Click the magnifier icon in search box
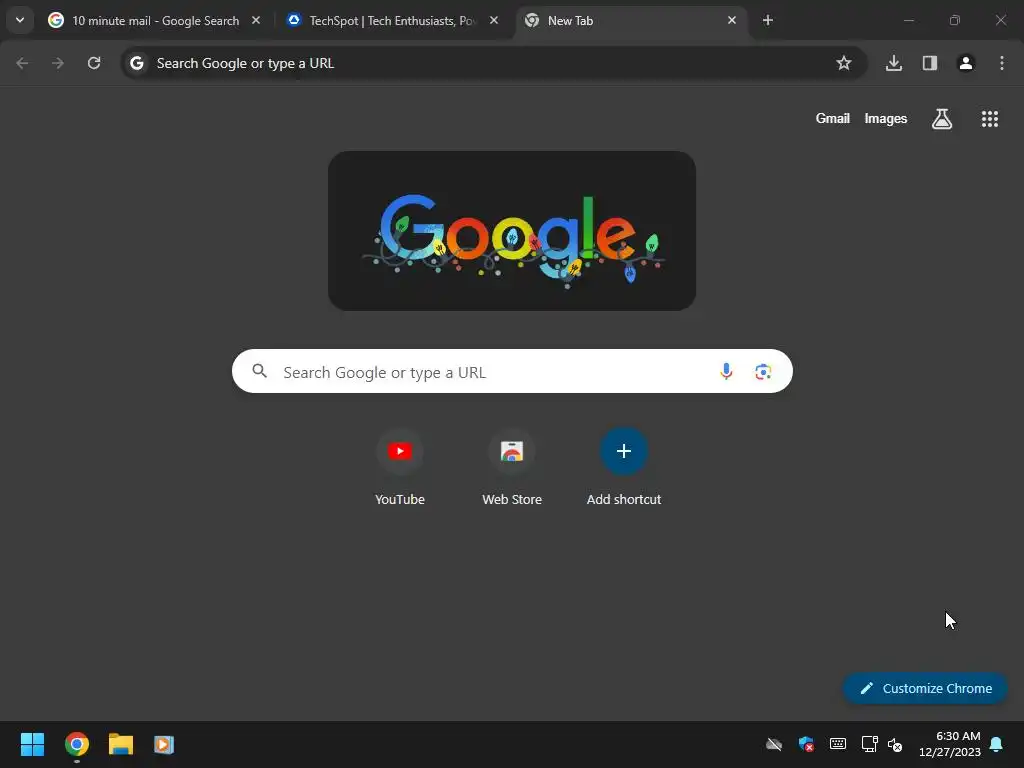The height and width of the screenshot is (768, 1024). tap(260, 372)
